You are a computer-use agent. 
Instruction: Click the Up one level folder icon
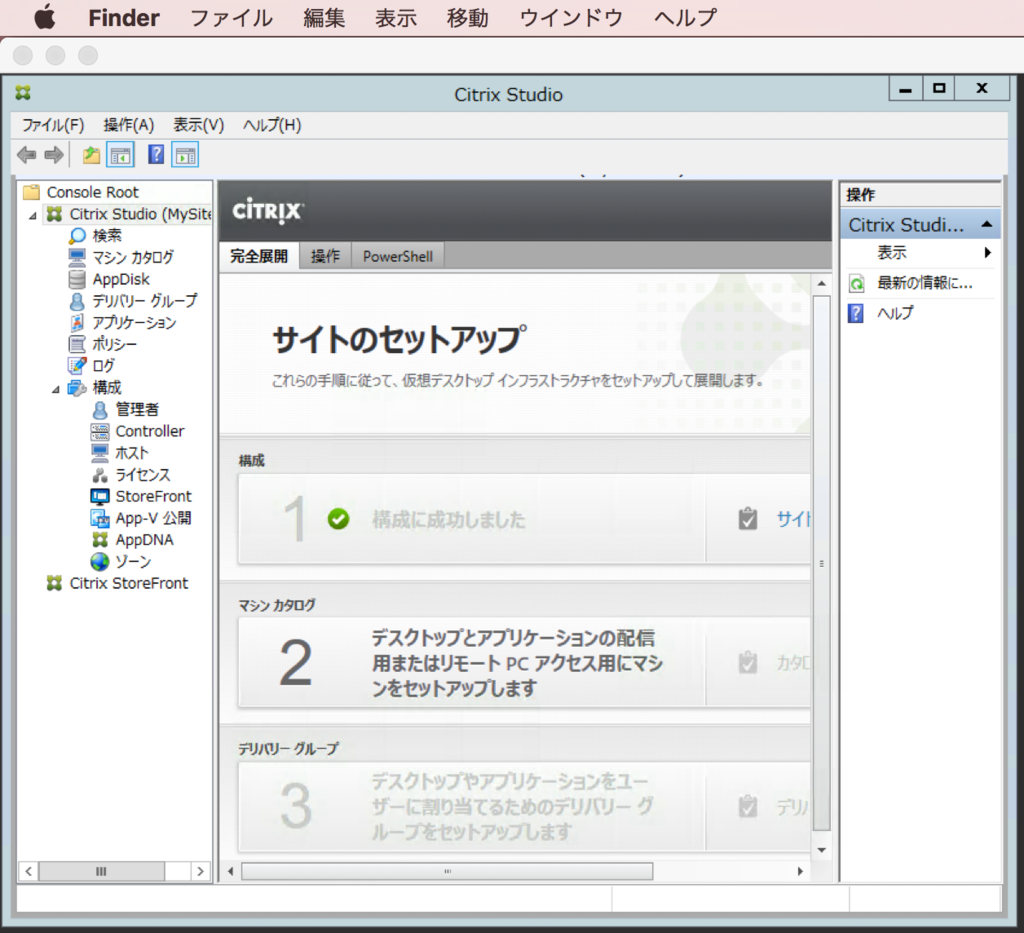pyautogui.click(x=91, y=155)
